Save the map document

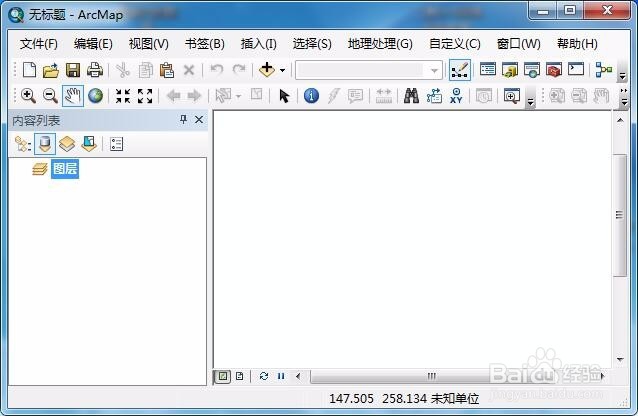73,70
